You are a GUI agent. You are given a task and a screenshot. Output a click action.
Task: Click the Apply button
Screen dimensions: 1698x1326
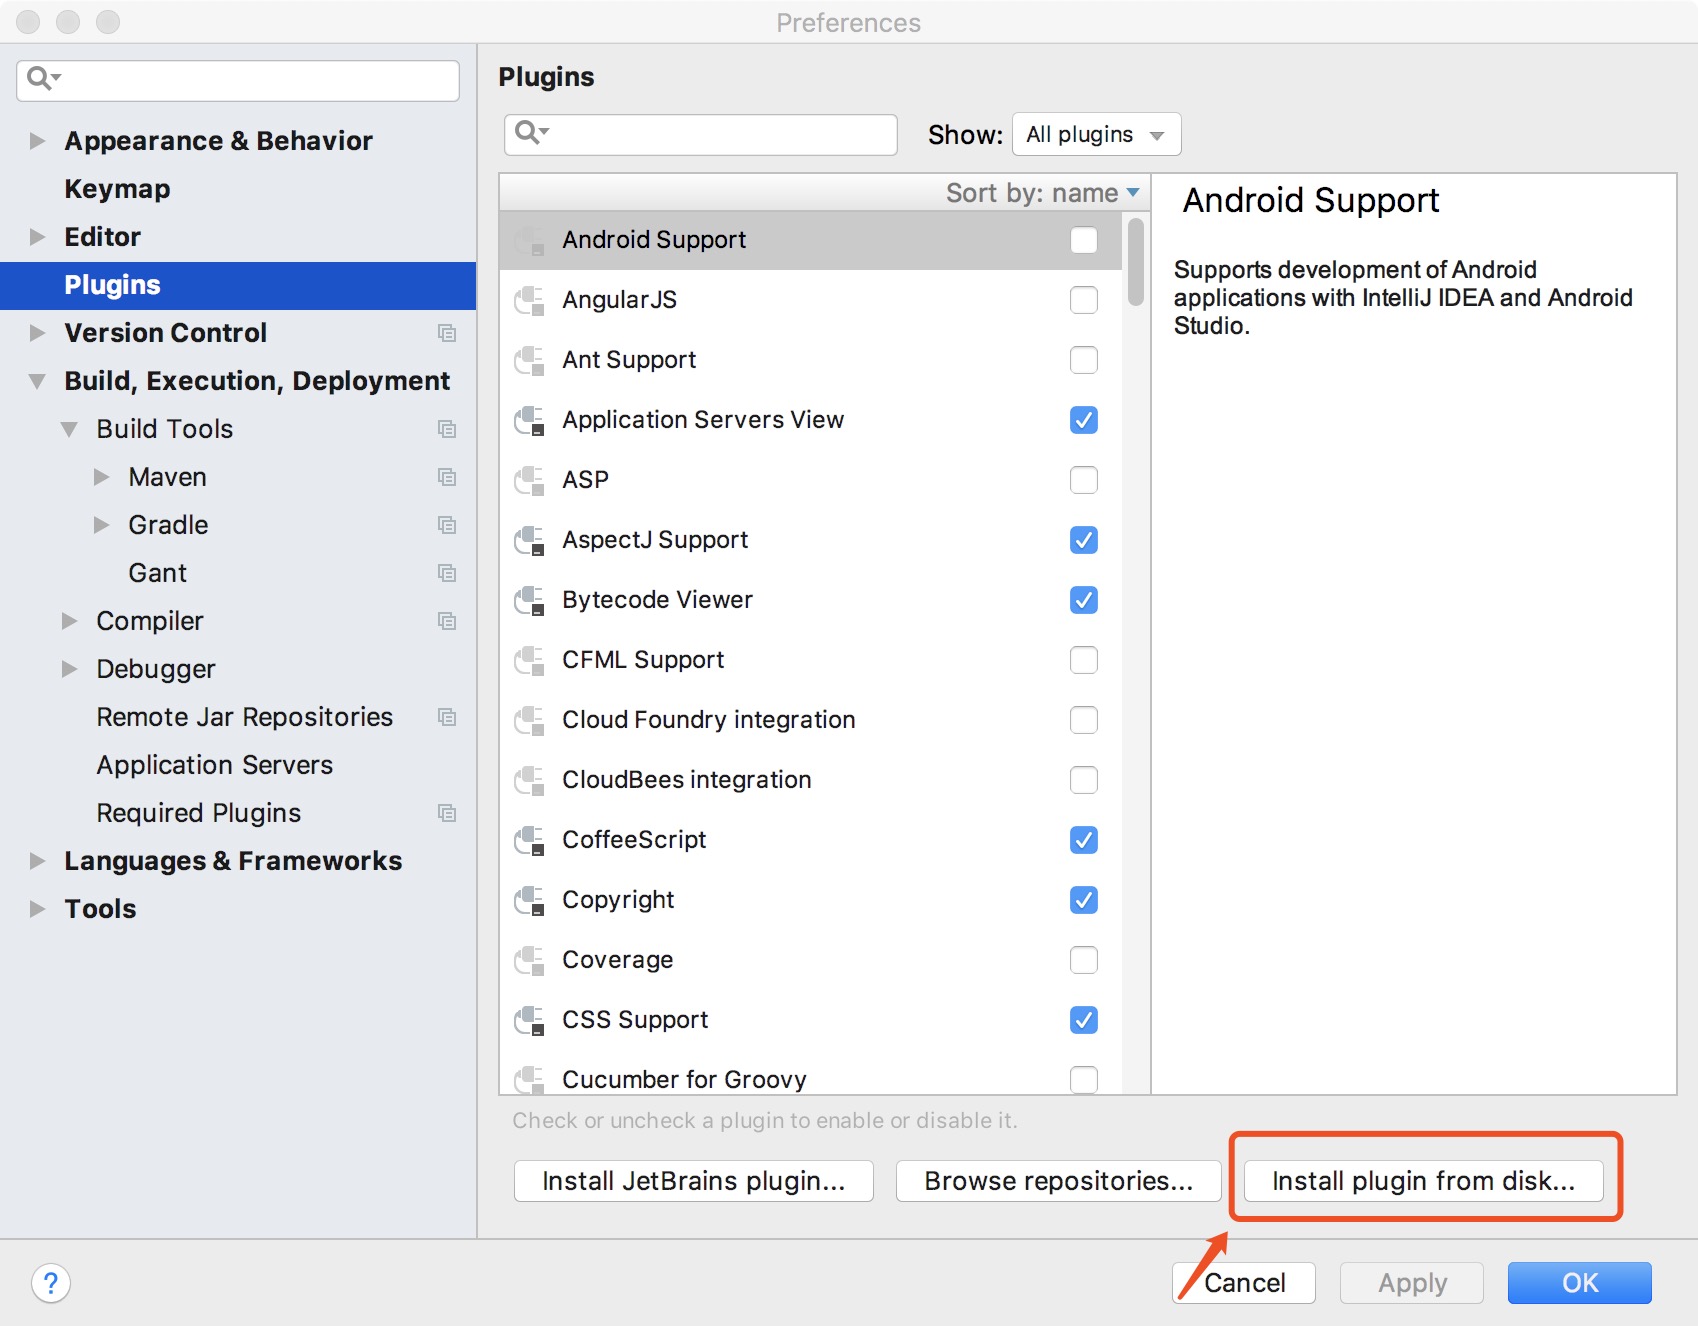1412,1283
